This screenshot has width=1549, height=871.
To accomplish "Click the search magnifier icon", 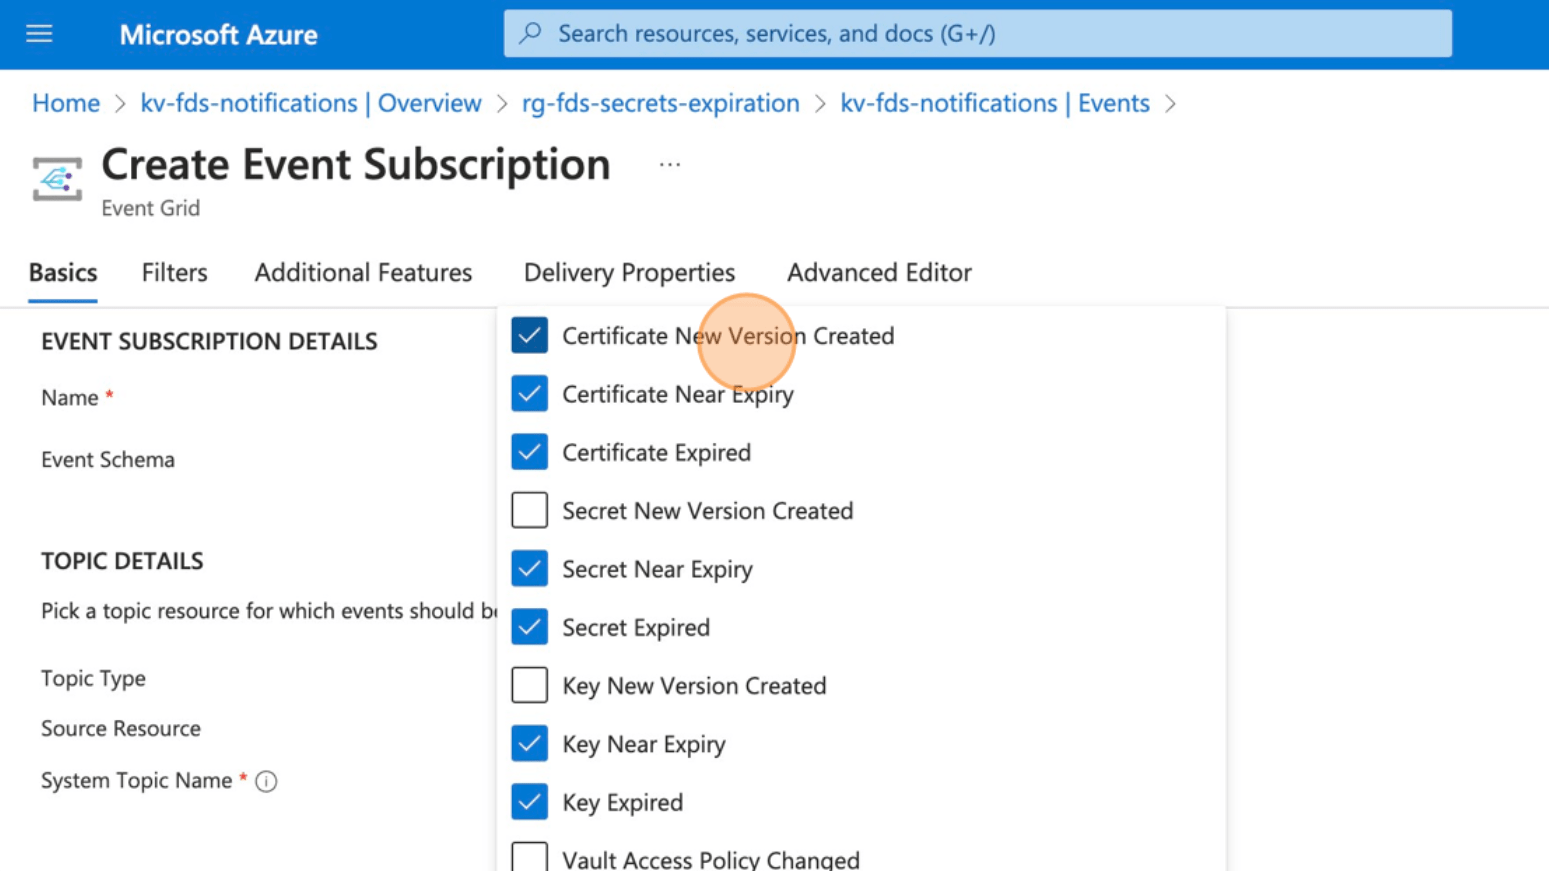I will pyautogui.click(x=531, y=33).
